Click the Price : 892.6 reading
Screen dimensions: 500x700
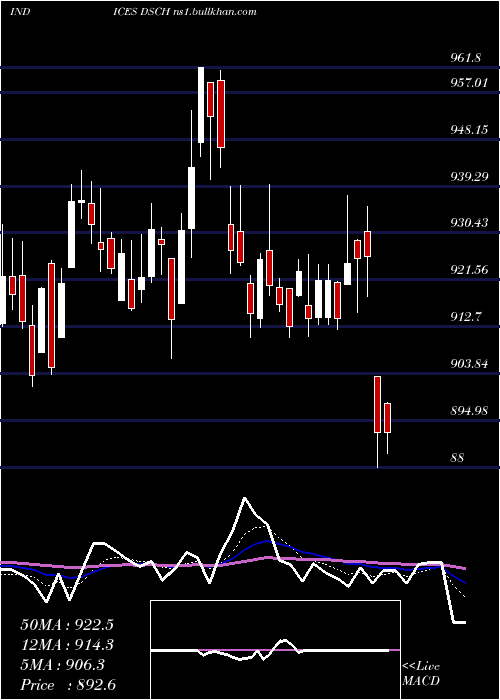[68, 685]
